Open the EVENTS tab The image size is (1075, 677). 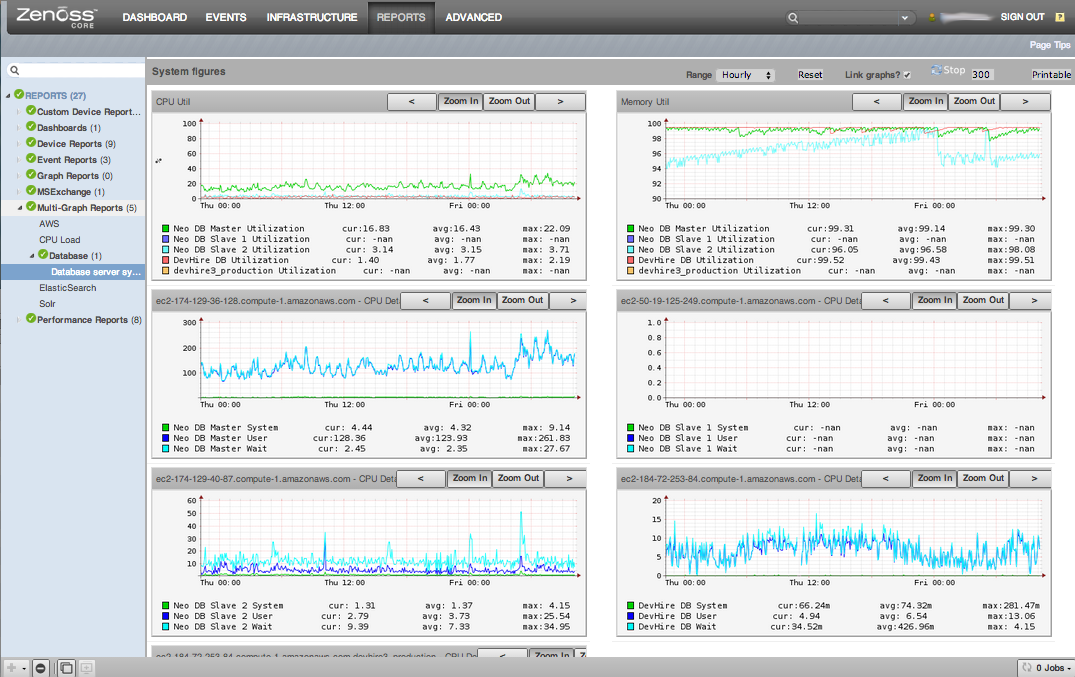point(226,17)
